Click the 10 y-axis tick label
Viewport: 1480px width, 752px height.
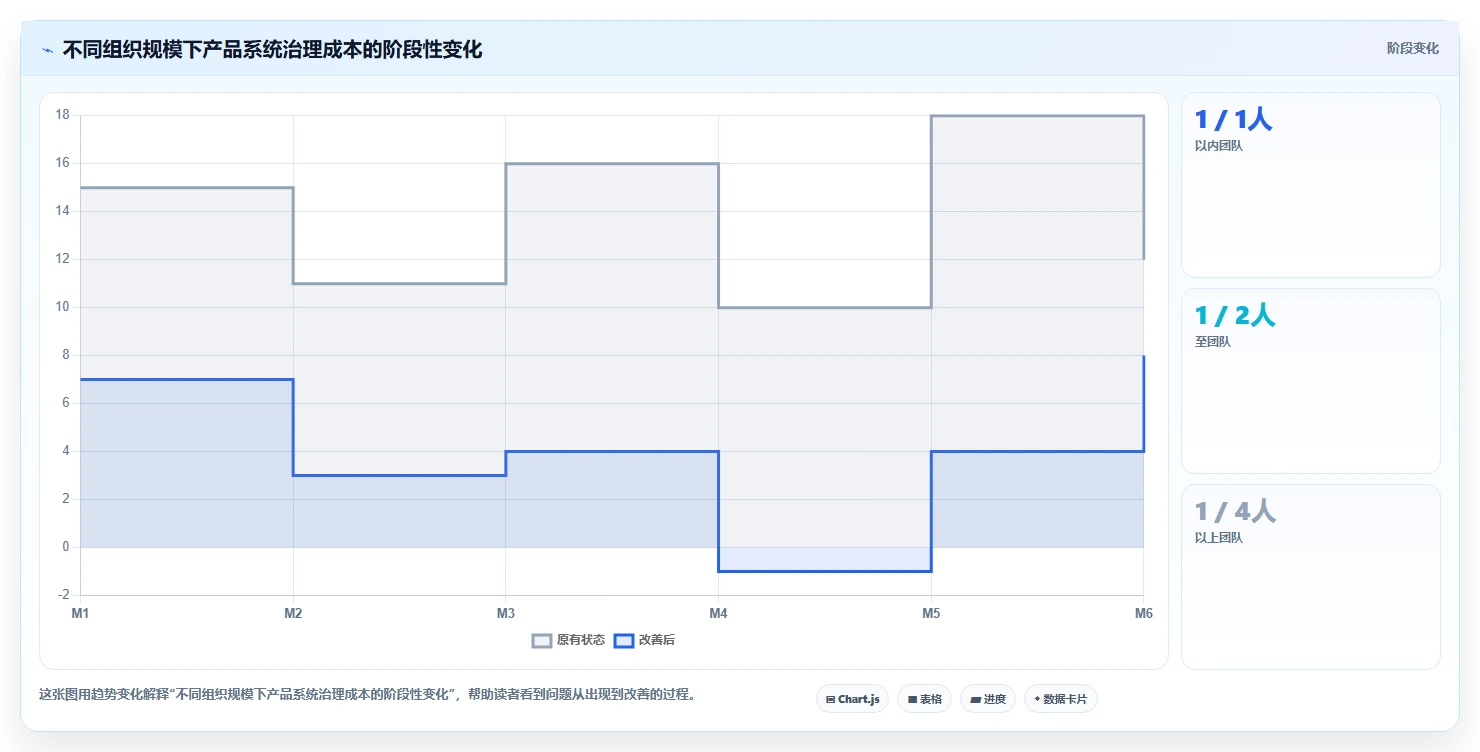click(x=62, y=307)
